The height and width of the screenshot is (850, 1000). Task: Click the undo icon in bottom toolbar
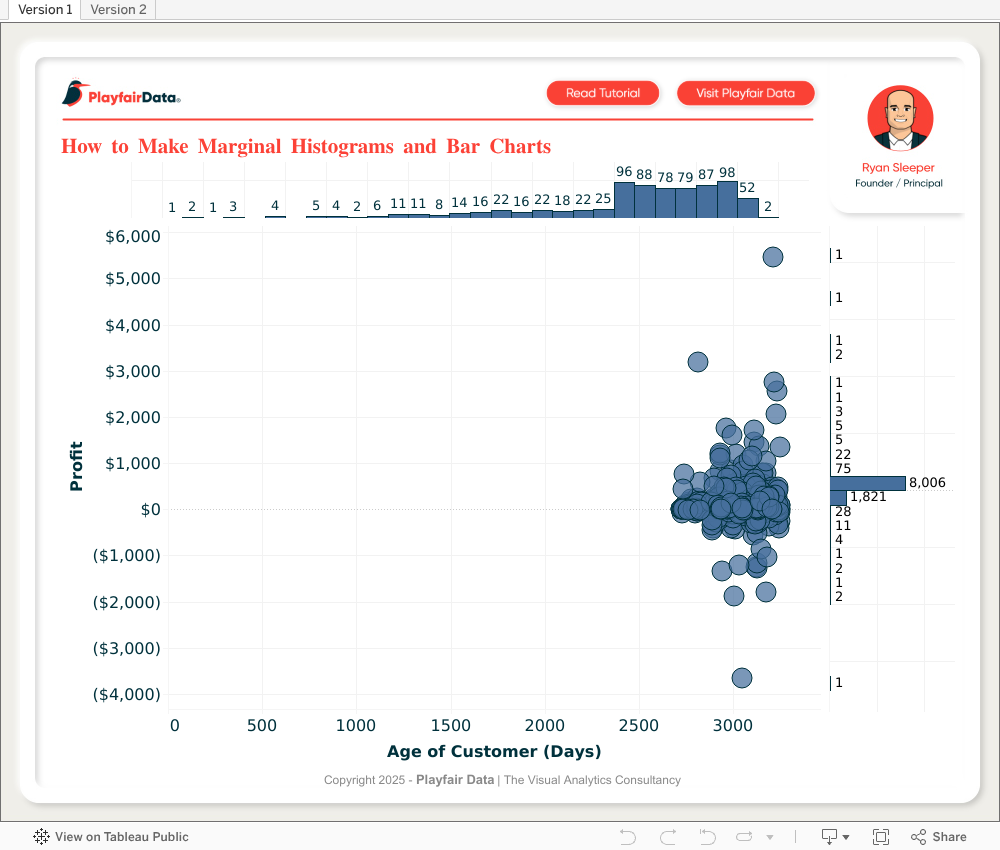628,837
